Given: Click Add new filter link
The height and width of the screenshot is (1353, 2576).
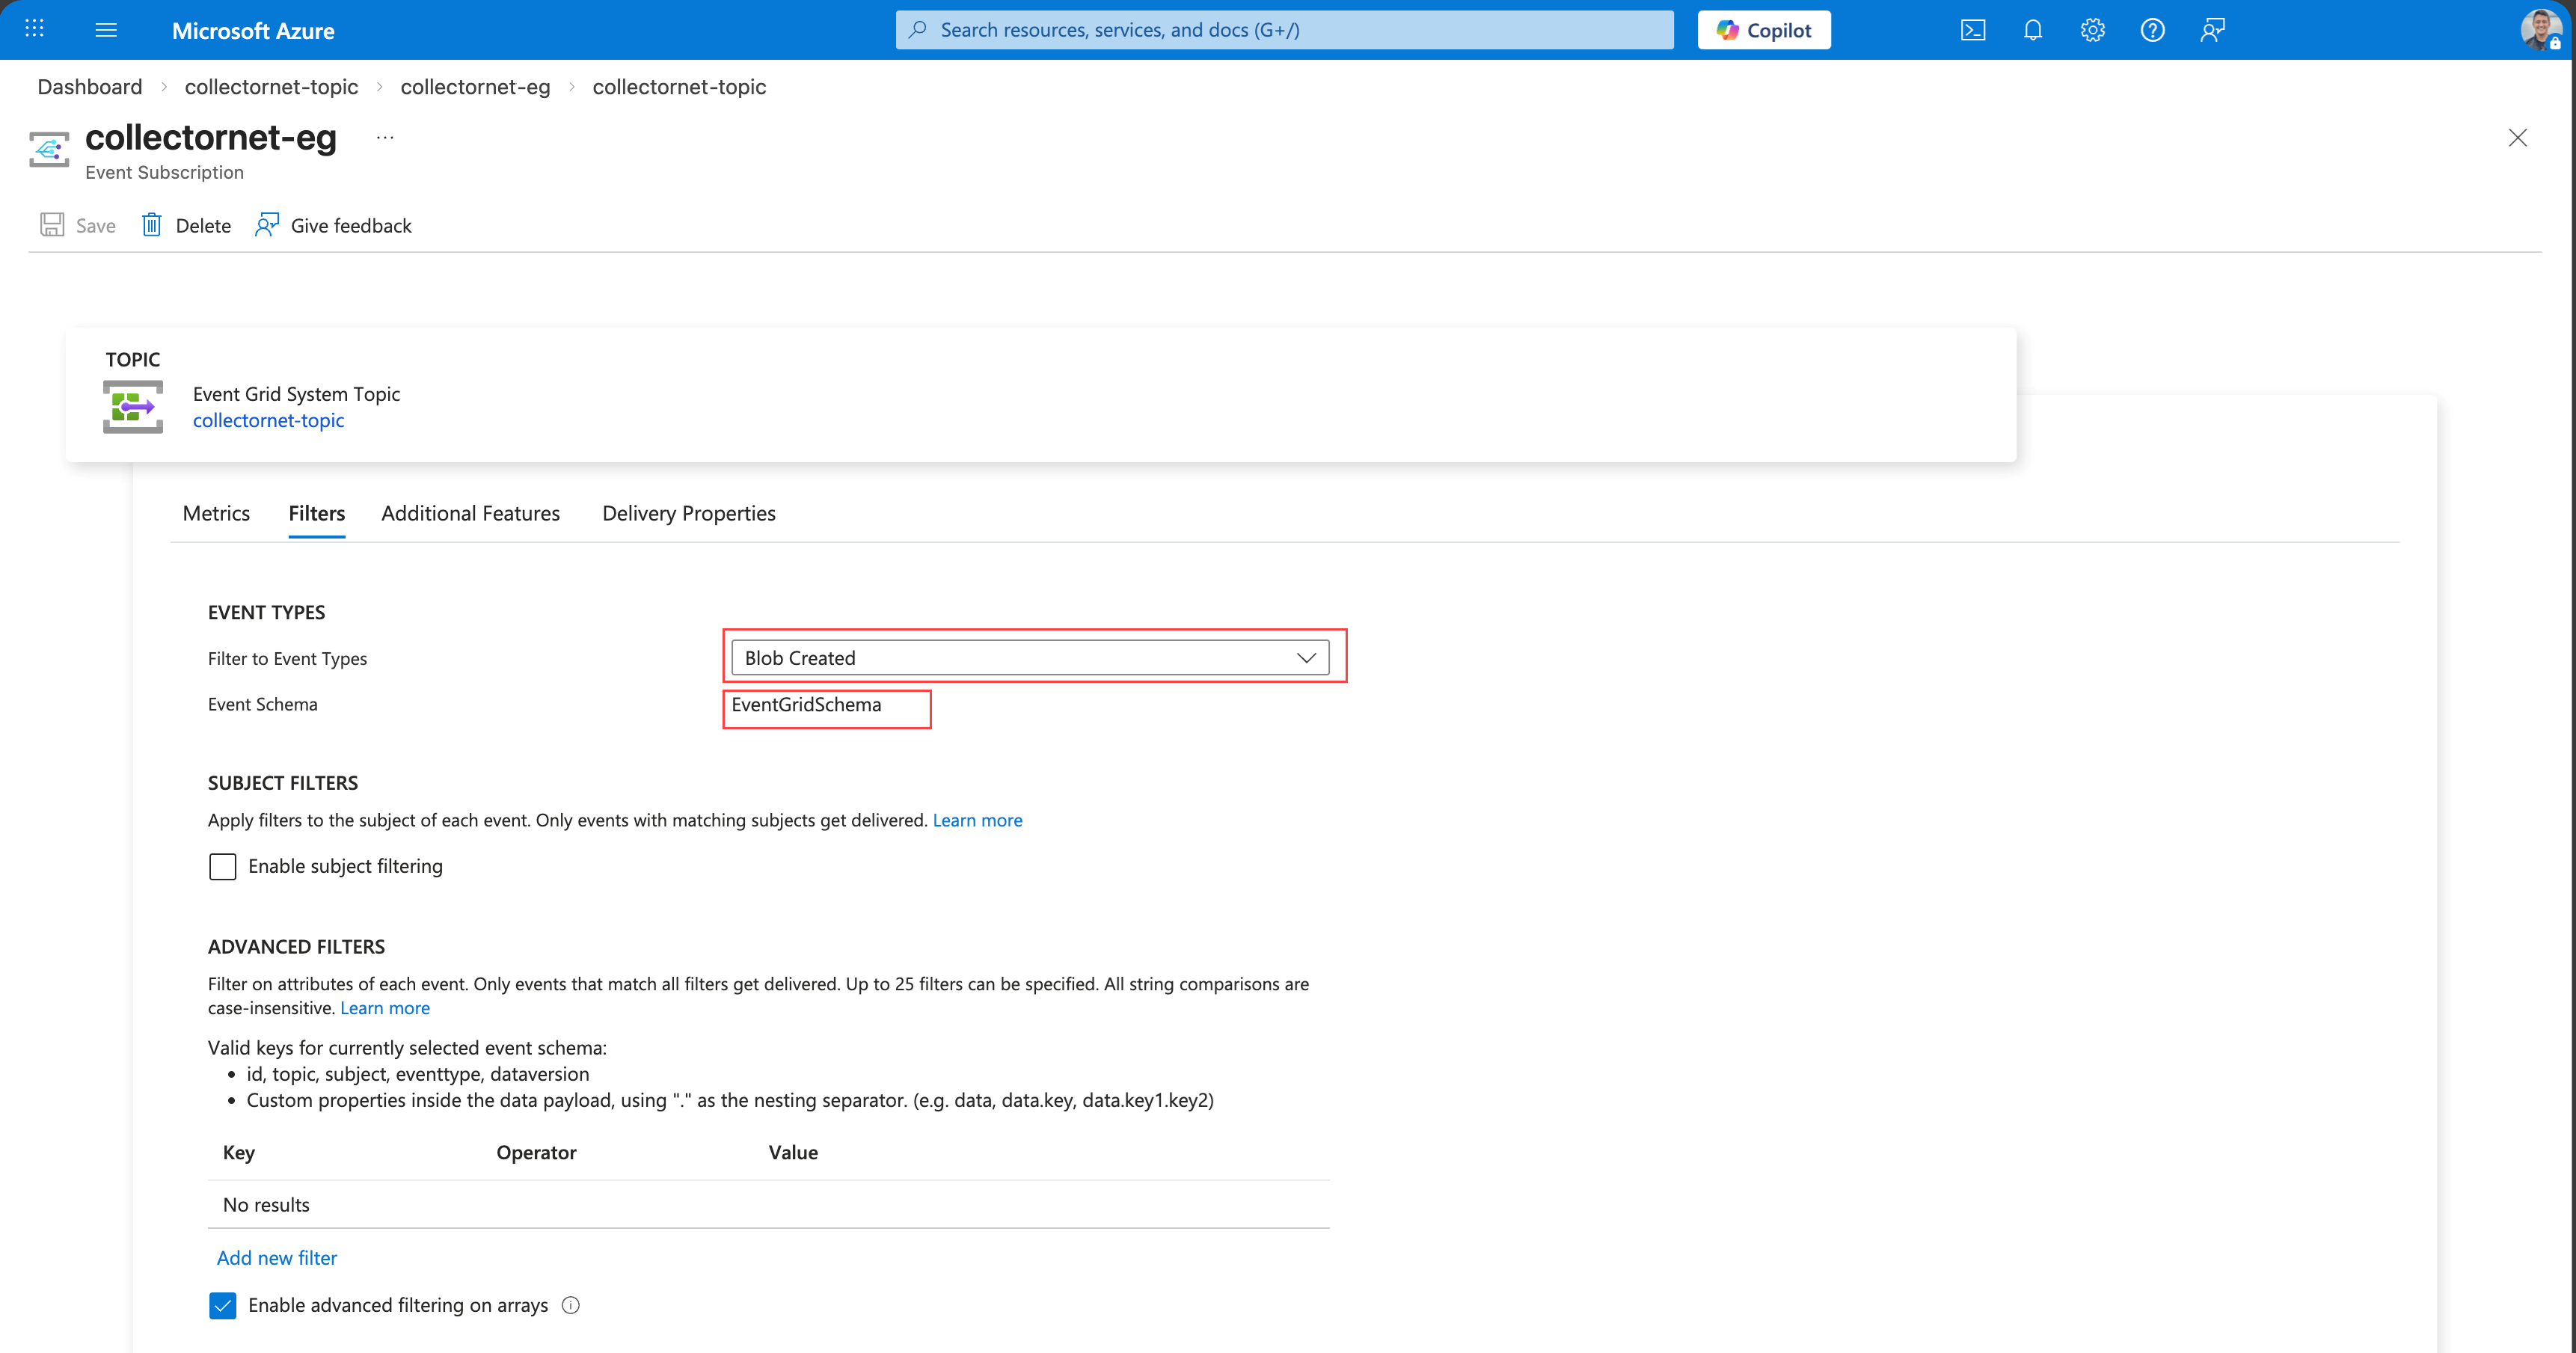Looking at the screenshot, I should [277, 1258].
